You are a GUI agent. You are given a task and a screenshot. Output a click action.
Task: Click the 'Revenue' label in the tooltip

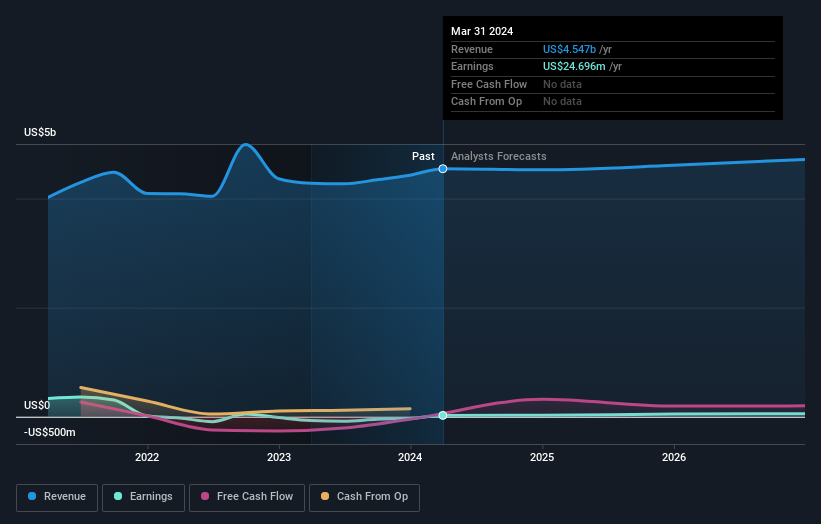pyautogui.click(x=472, y=49)
